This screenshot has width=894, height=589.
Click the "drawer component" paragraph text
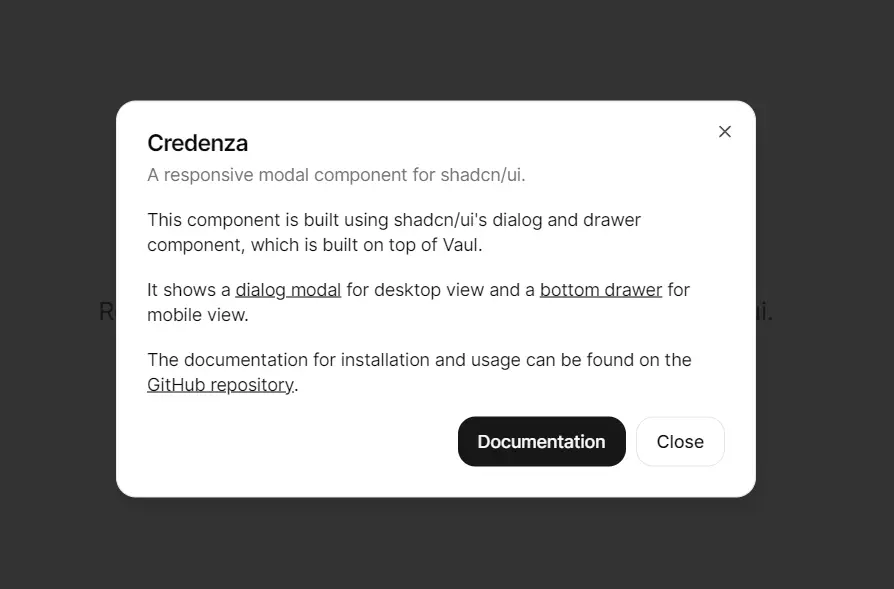coord(190,244)
